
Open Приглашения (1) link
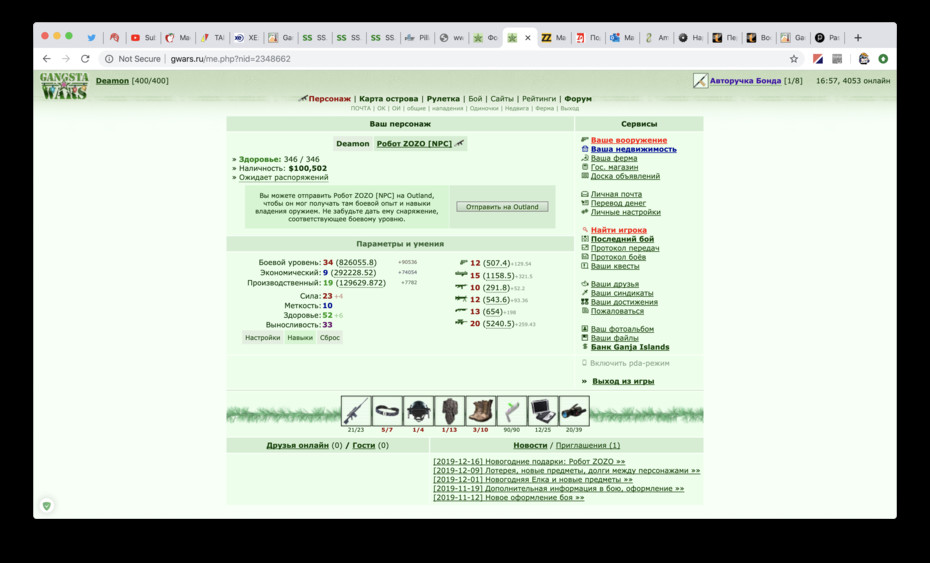tap(588, 445)
